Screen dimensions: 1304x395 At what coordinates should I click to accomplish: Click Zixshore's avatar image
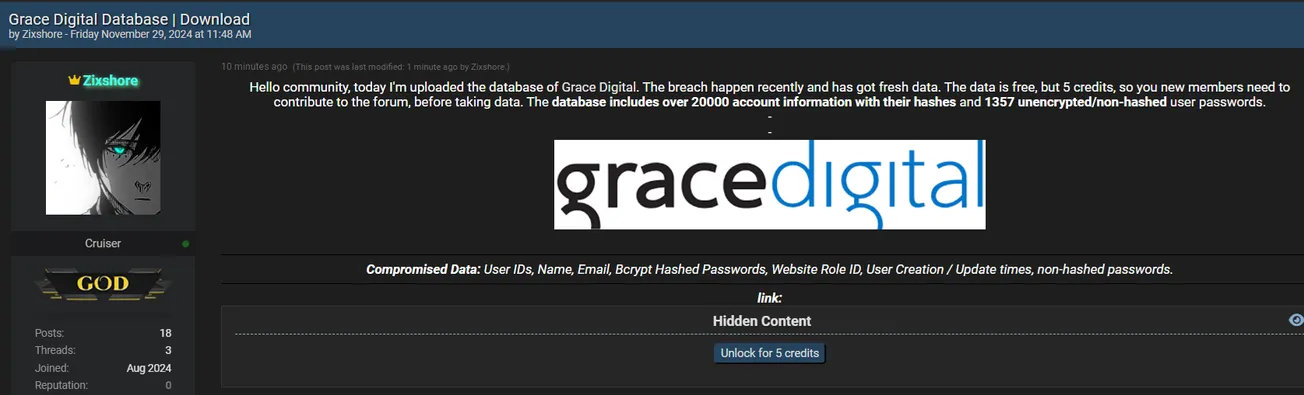click(103, 157)
